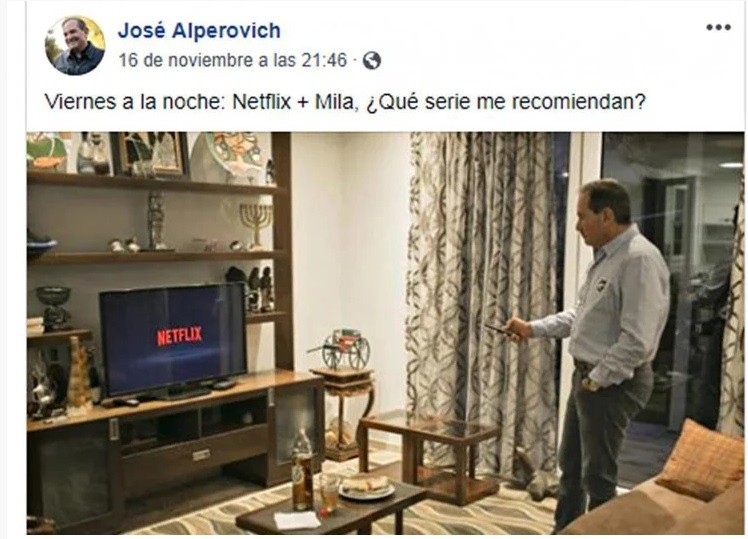Click the white napkin on the coffee table

point(297,520)
